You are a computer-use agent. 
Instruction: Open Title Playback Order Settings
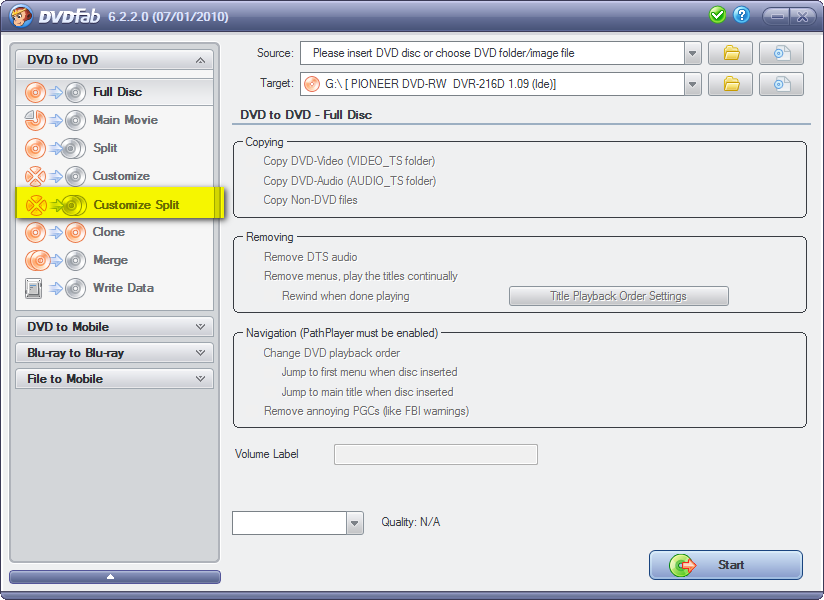[x=619, y=296]
